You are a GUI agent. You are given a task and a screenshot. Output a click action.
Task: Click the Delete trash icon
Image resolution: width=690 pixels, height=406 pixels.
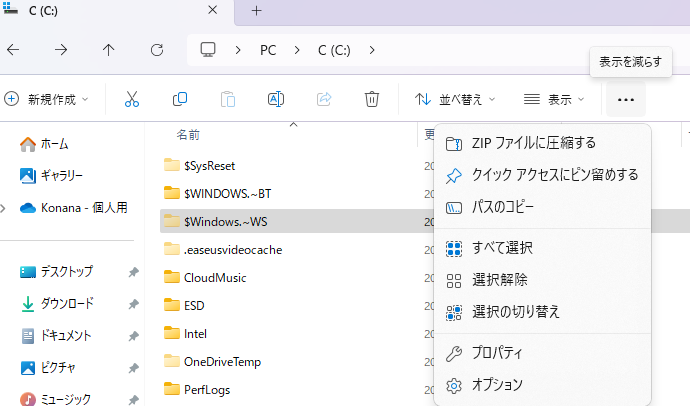[372, 99]
